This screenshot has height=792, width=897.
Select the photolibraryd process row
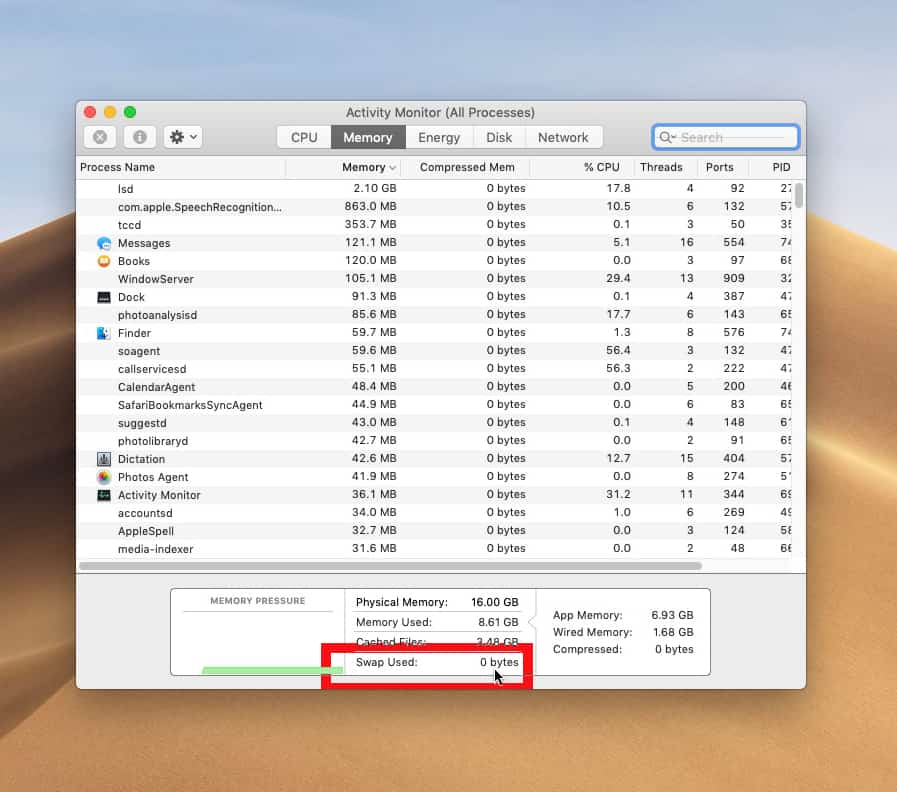point(435,441)
